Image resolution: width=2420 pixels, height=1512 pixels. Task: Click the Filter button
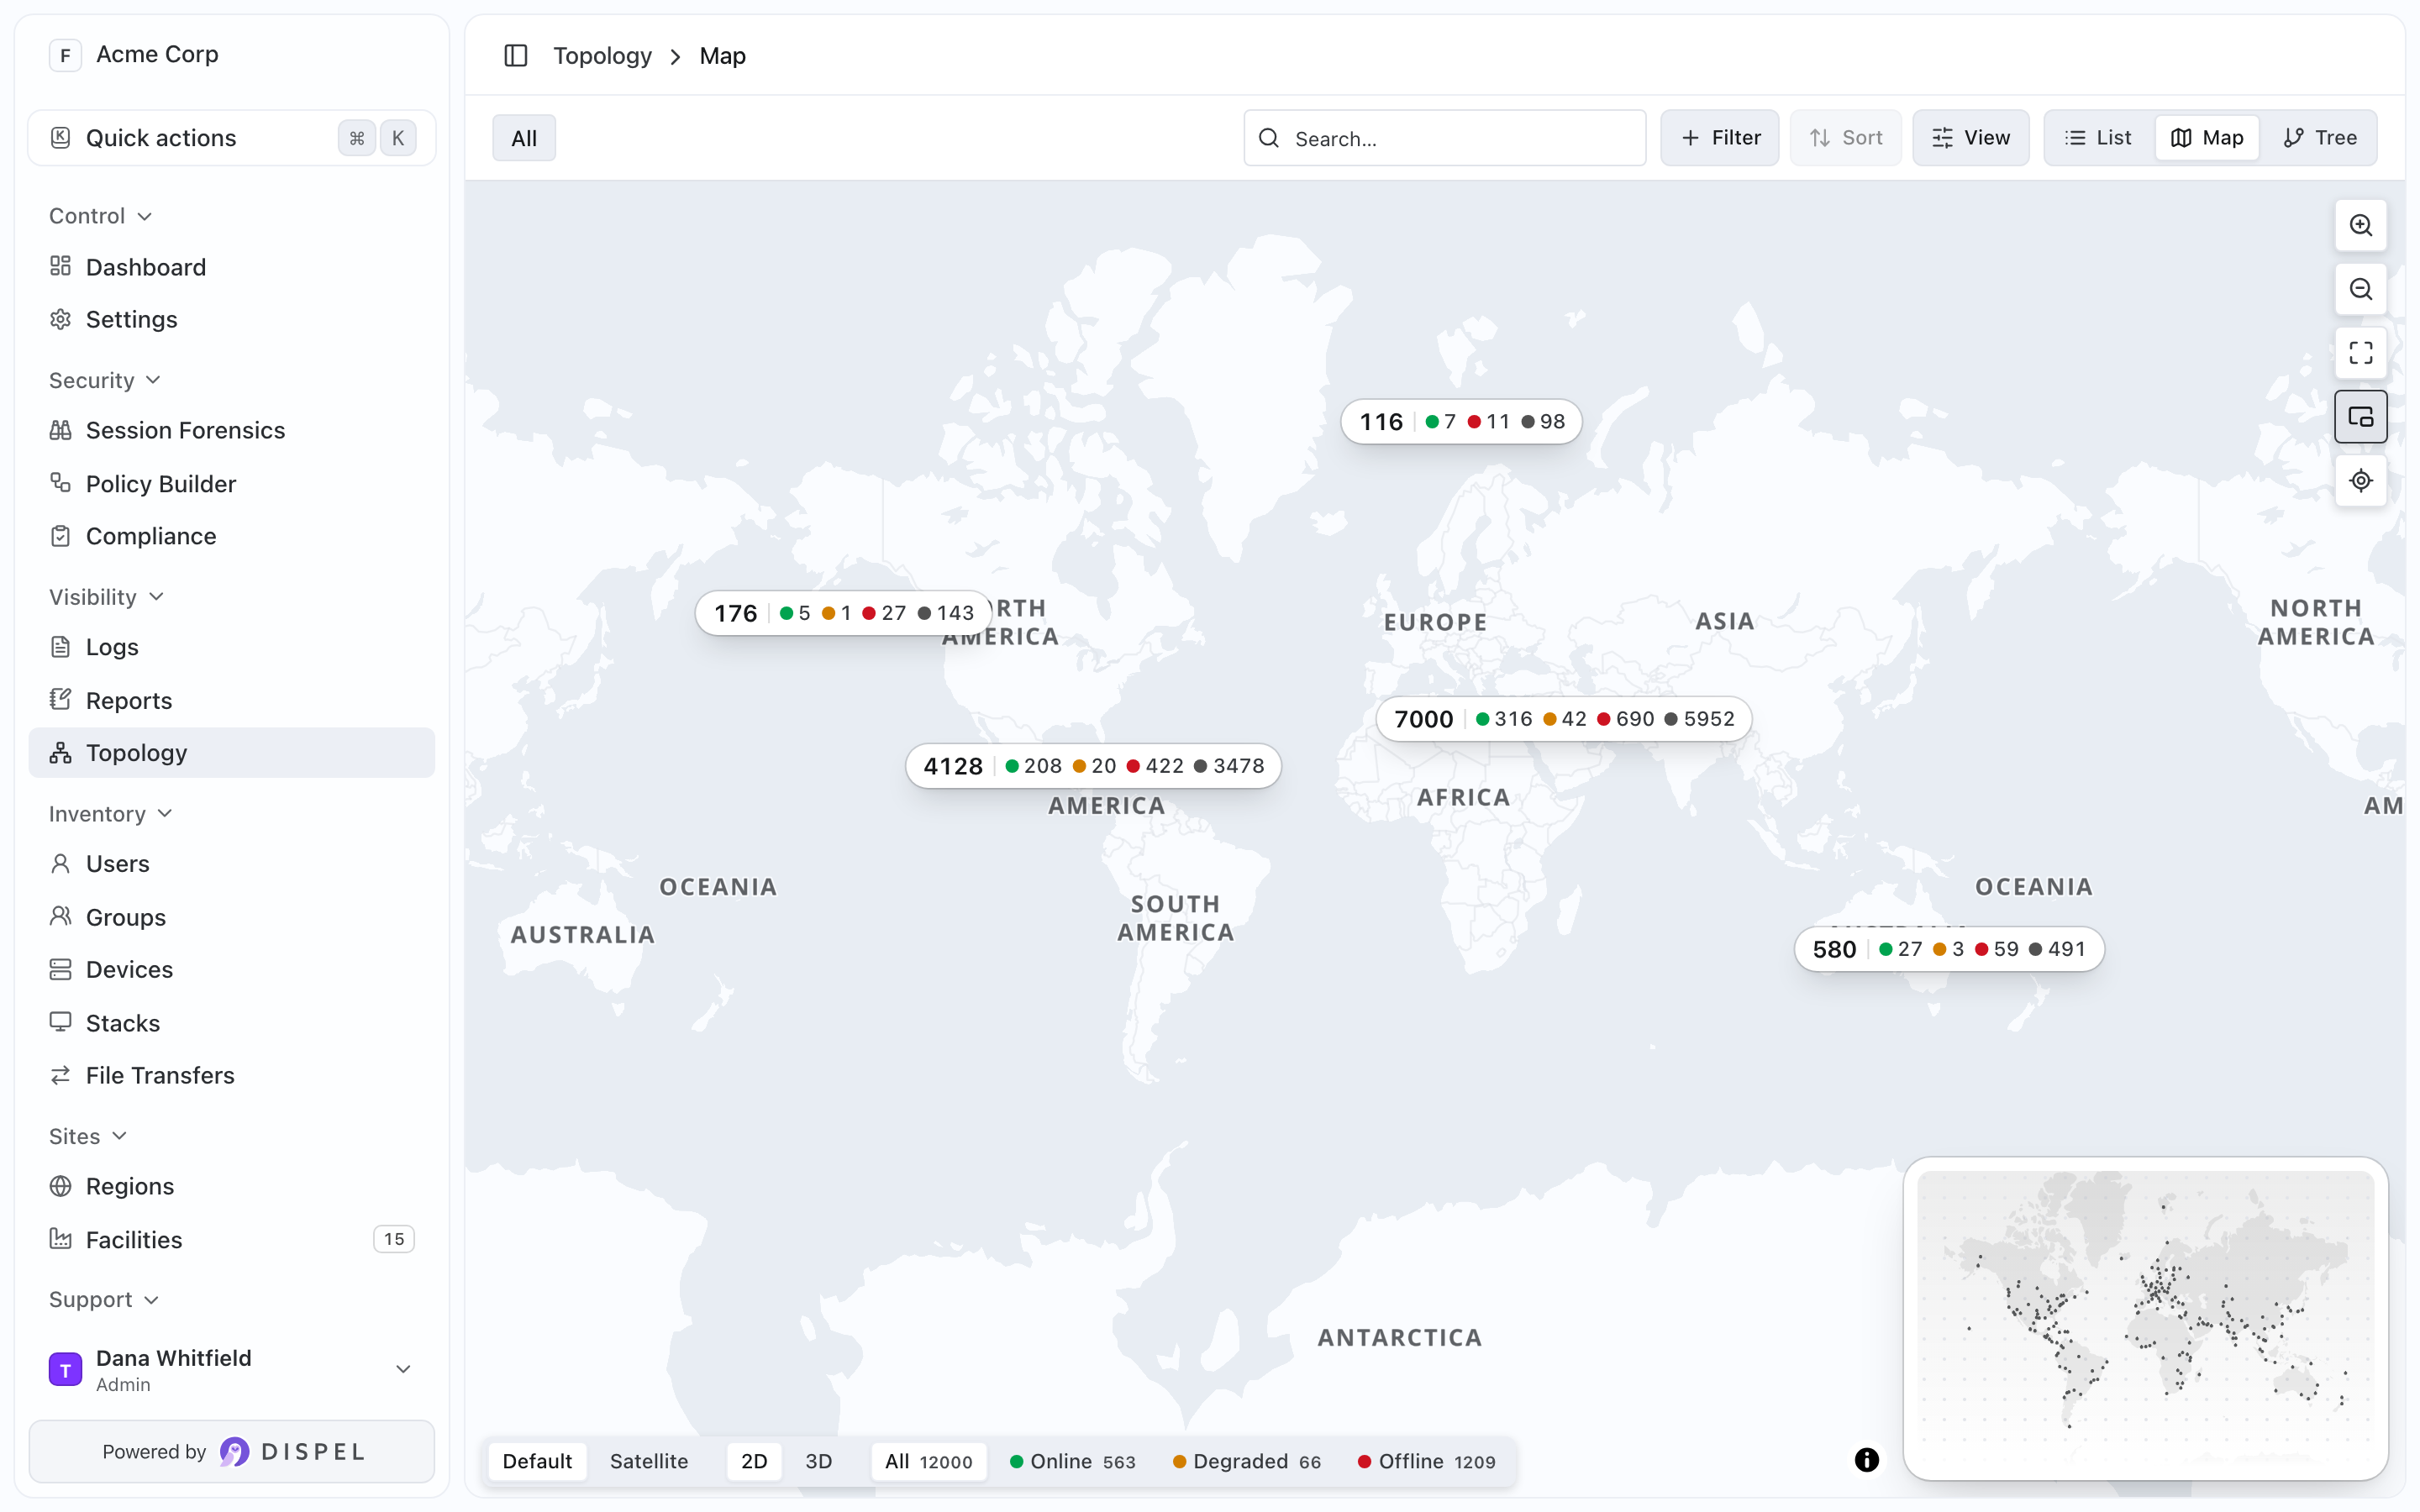point(1720,138)
